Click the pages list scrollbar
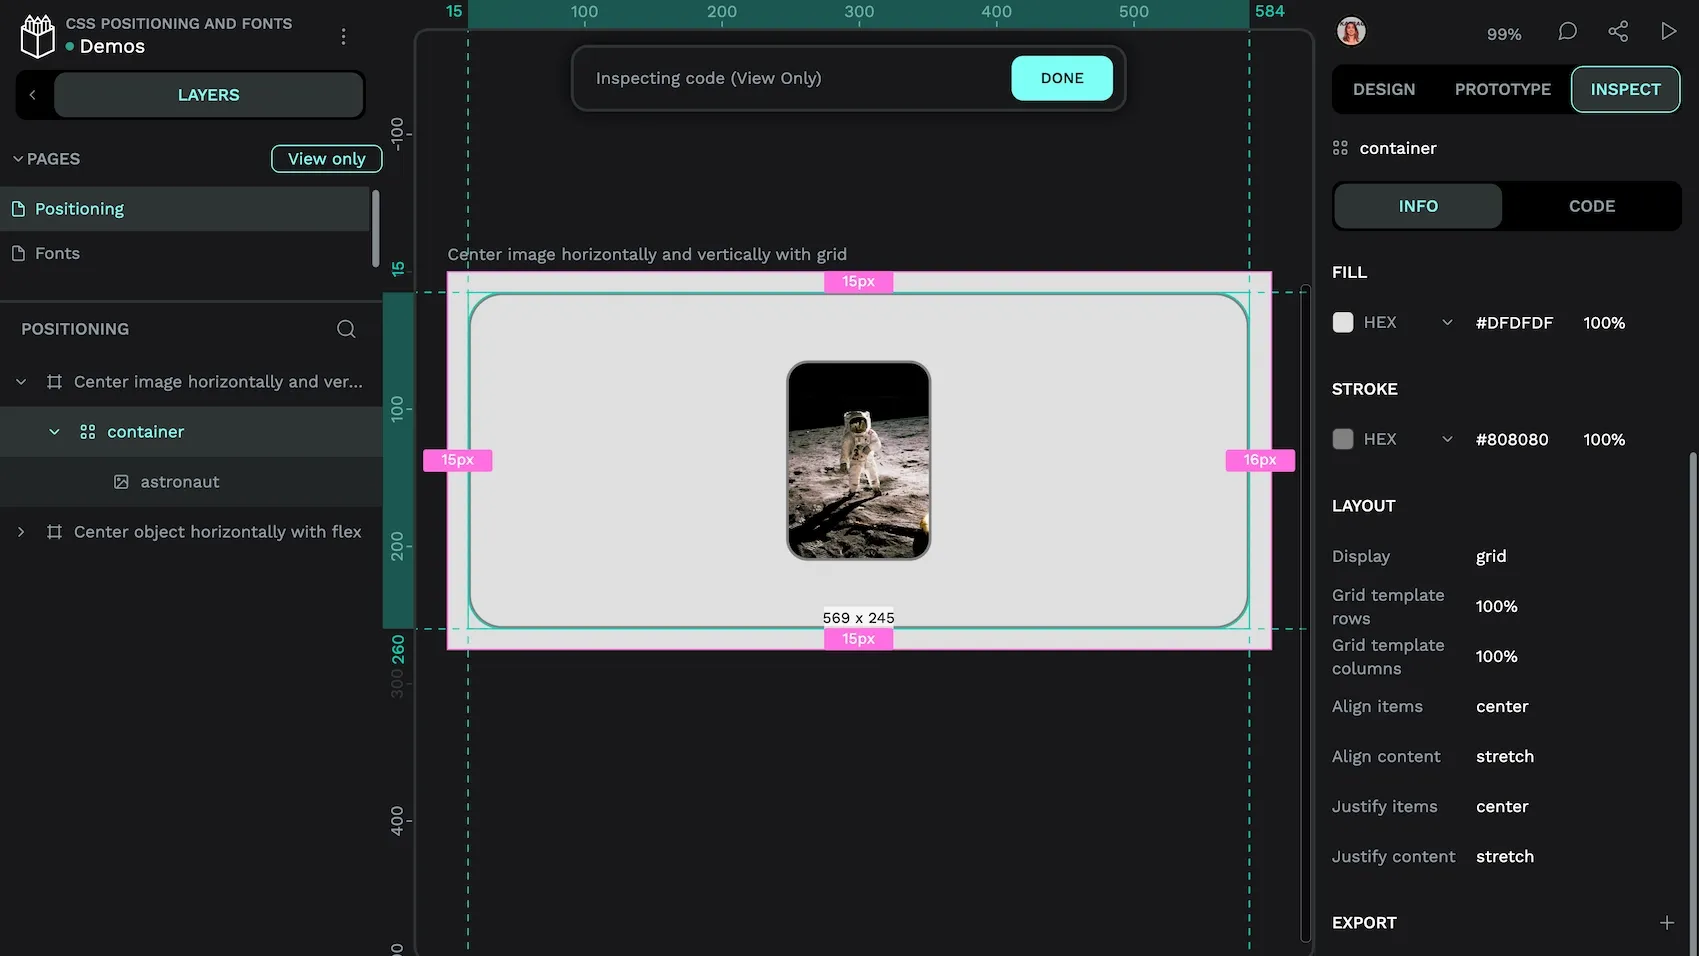The image size is (1699, 956). (x=376, y=229)
